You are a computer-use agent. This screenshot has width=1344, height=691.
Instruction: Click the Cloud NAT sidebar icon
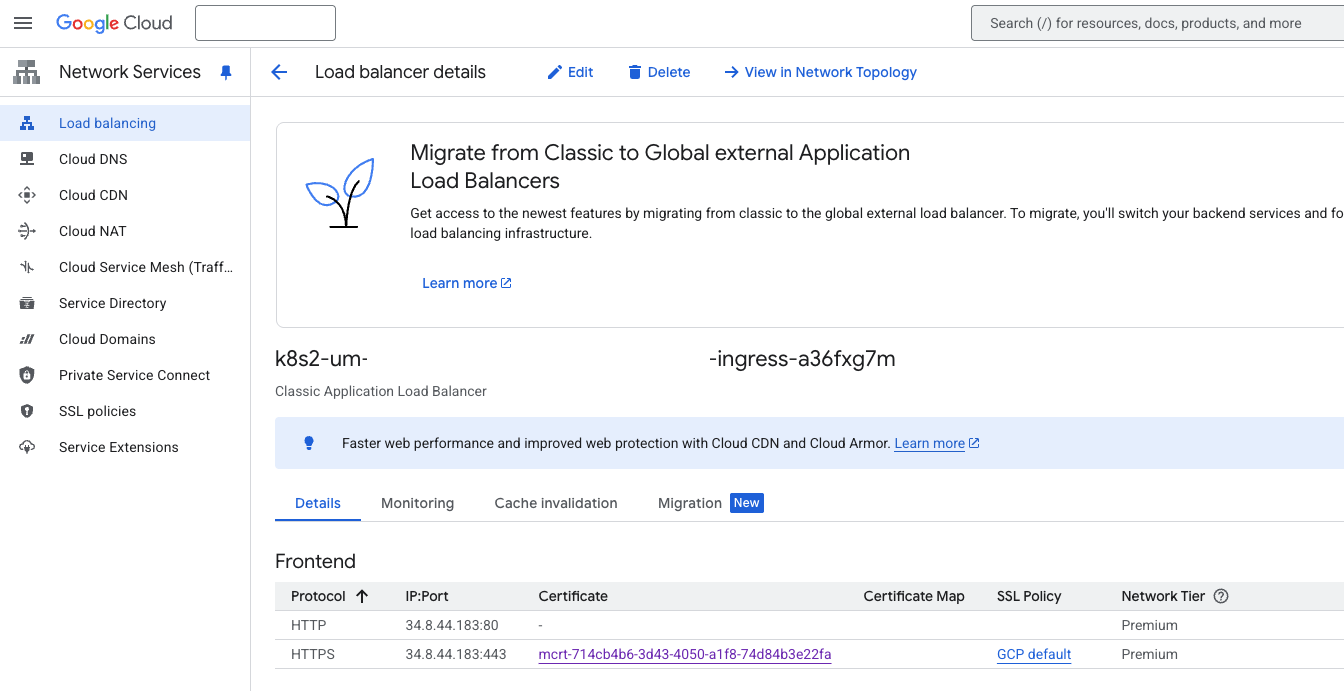click(27, 231)
